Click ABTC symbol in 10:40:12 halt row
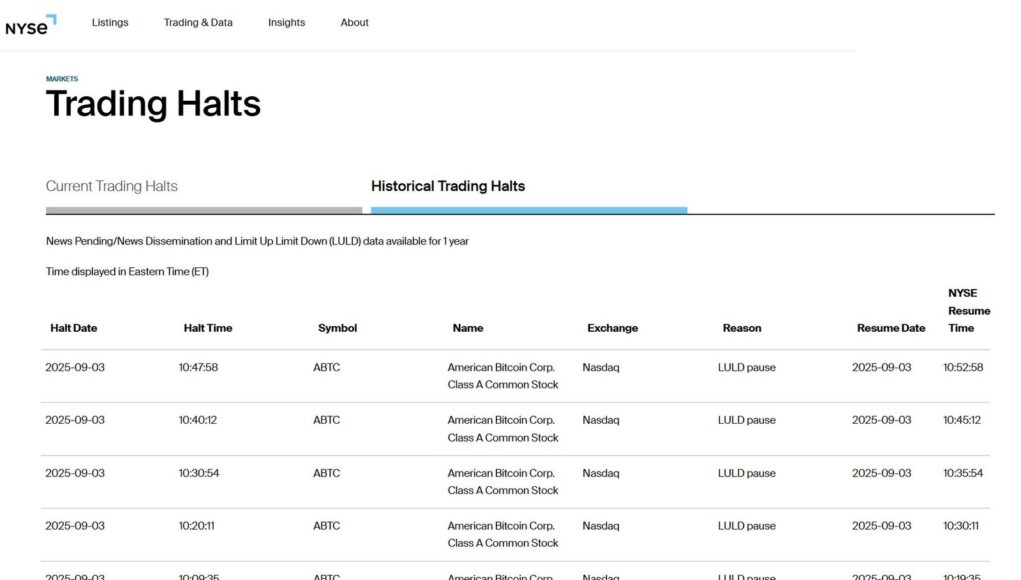Screen dimensions: 1021x580 click(x=327, y=420)
